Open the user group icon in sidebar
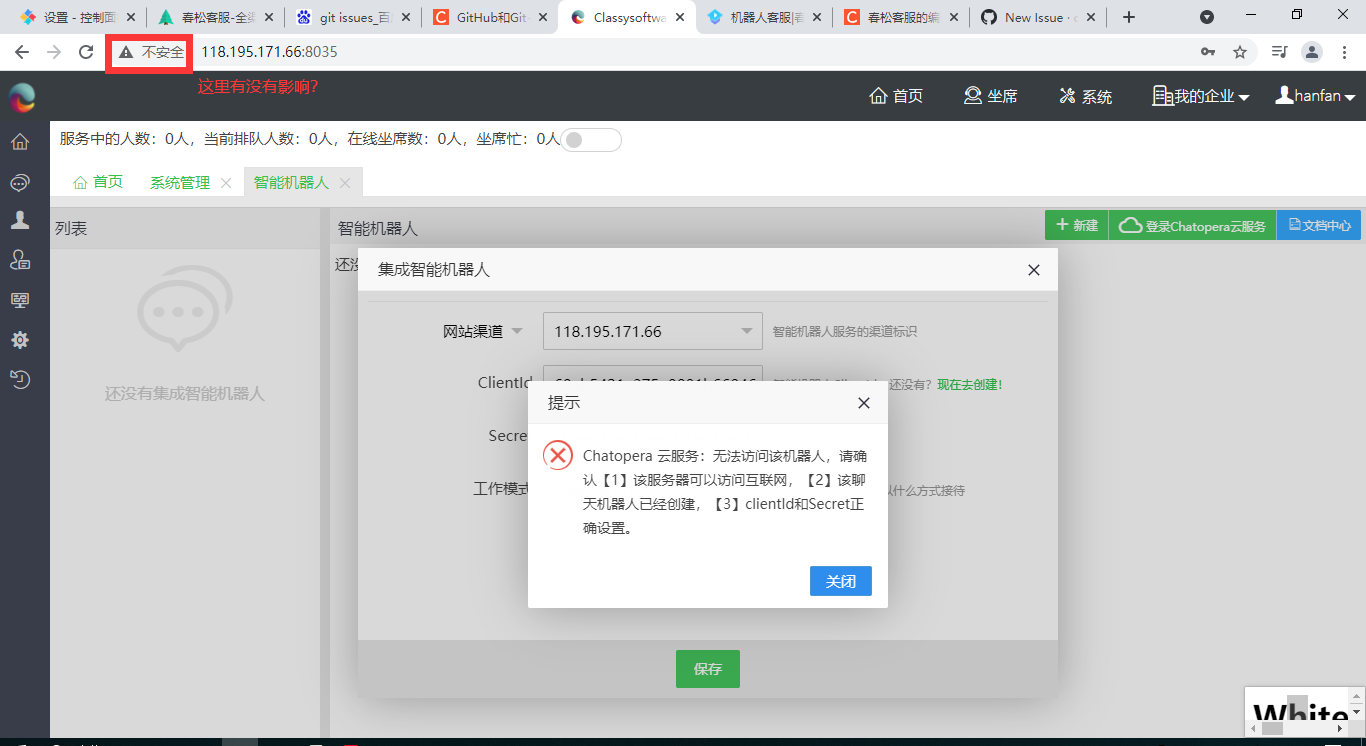 pyautogui.click(x=19, y=260)
